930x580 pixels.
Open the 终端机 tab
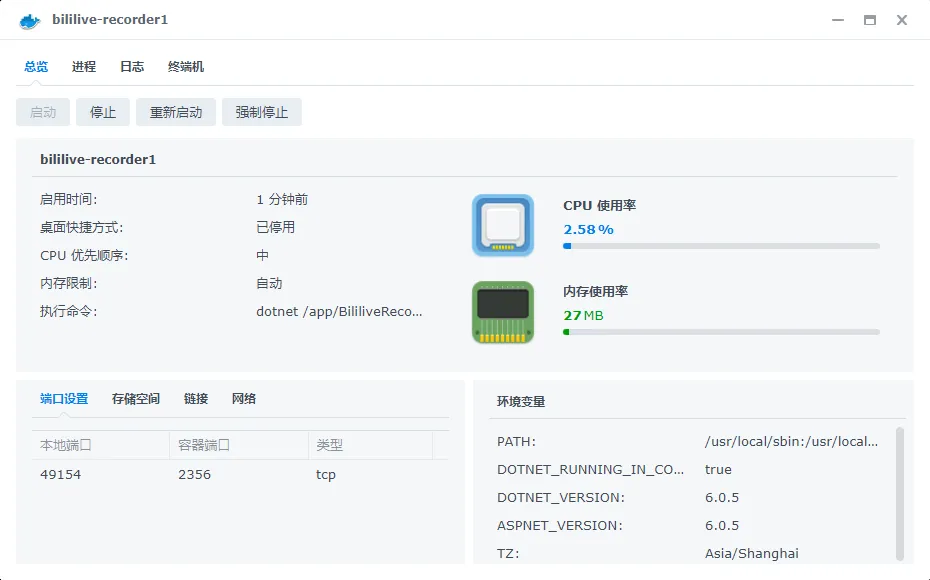tap(186, 67)
